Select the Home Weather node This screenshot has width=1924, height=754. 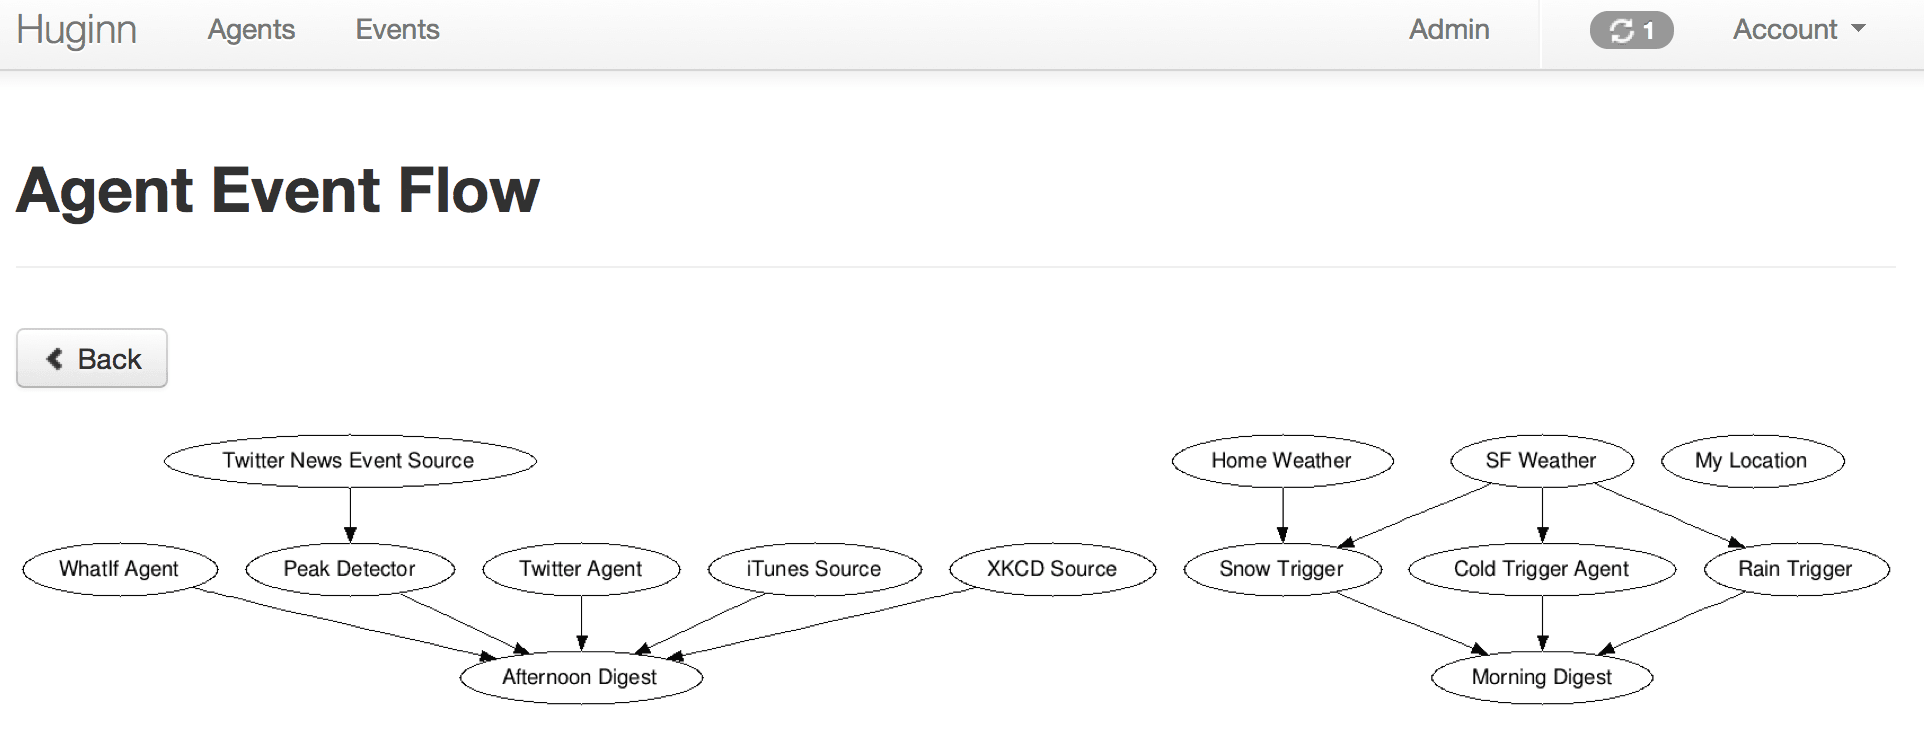click(x=1281, y=461)
